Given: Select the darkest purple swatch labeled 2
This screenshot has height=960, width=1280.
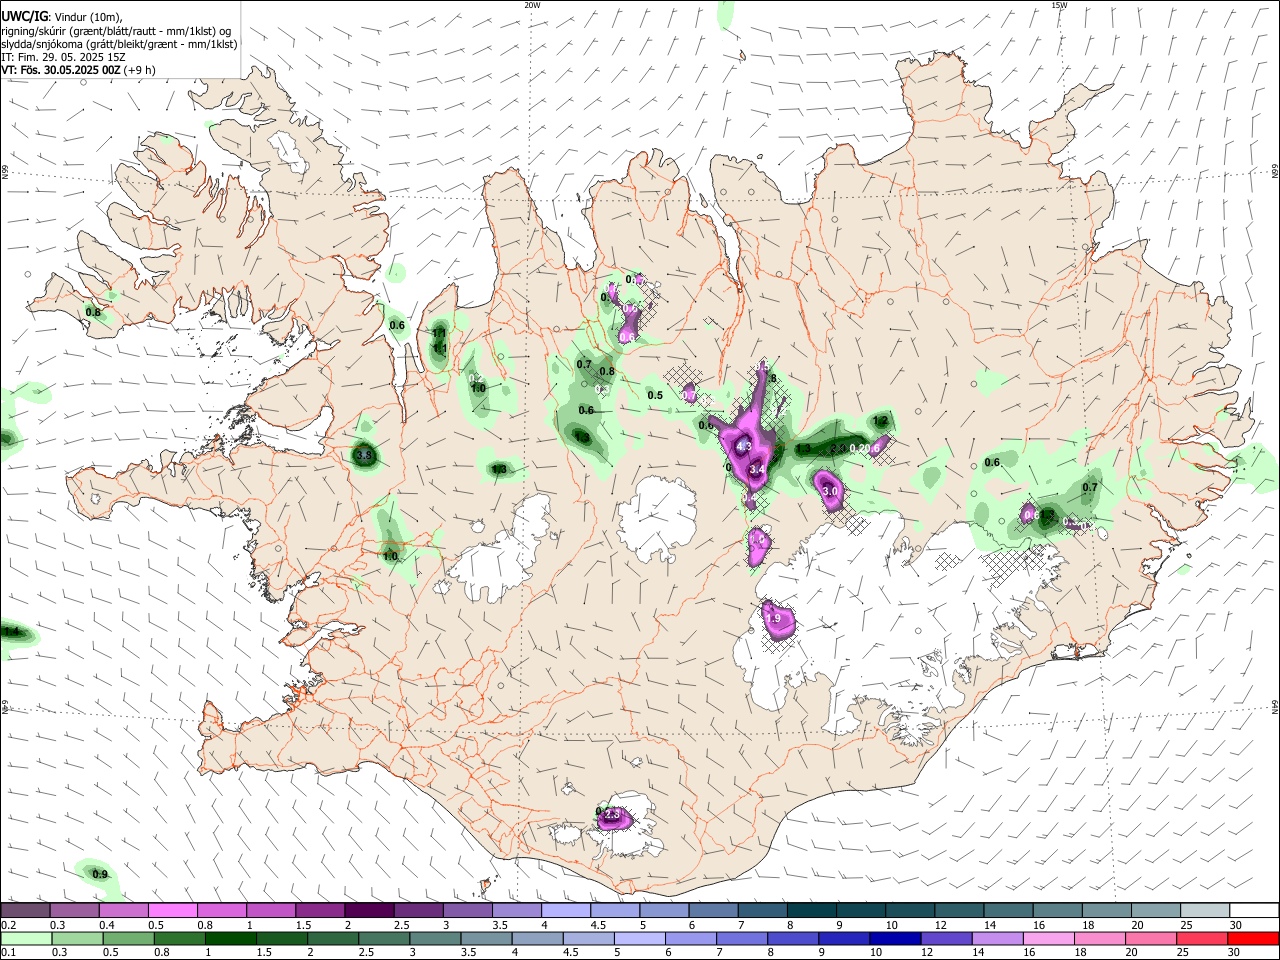Looking at the screenshot, I should coord(369,910).
